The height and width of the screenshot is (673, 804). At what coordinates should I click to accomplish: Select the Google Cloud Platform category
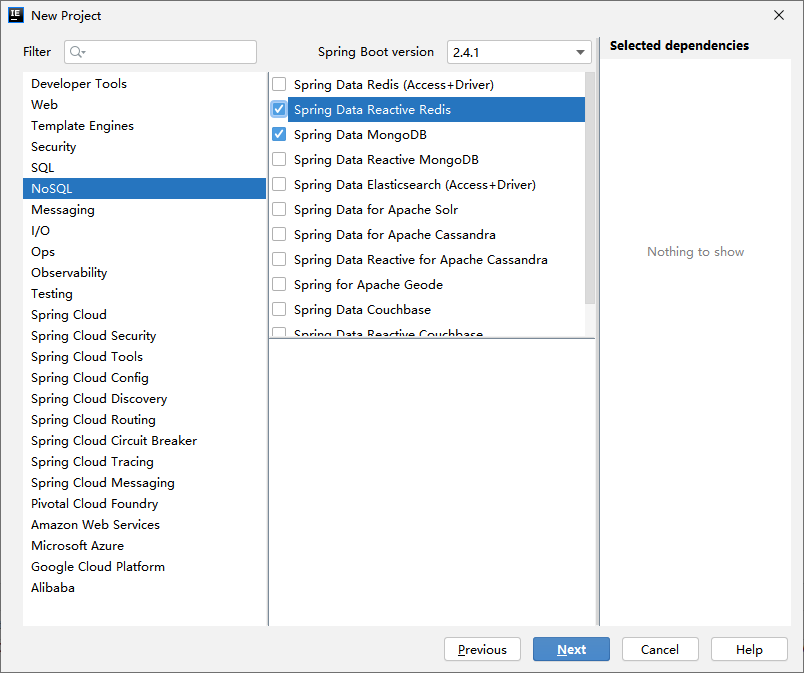pos(98,566)
